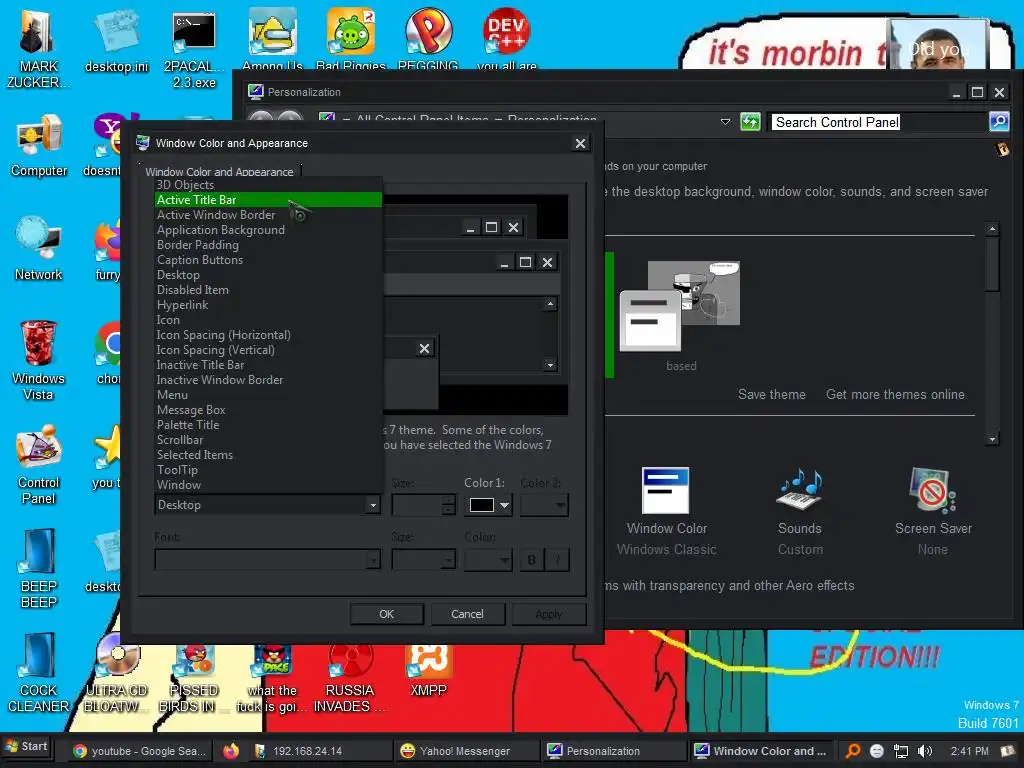Viewport: 1024px width, 768px height.
Task: Select the Bad Piggies desktop shortcut
Action: [351, 38]
